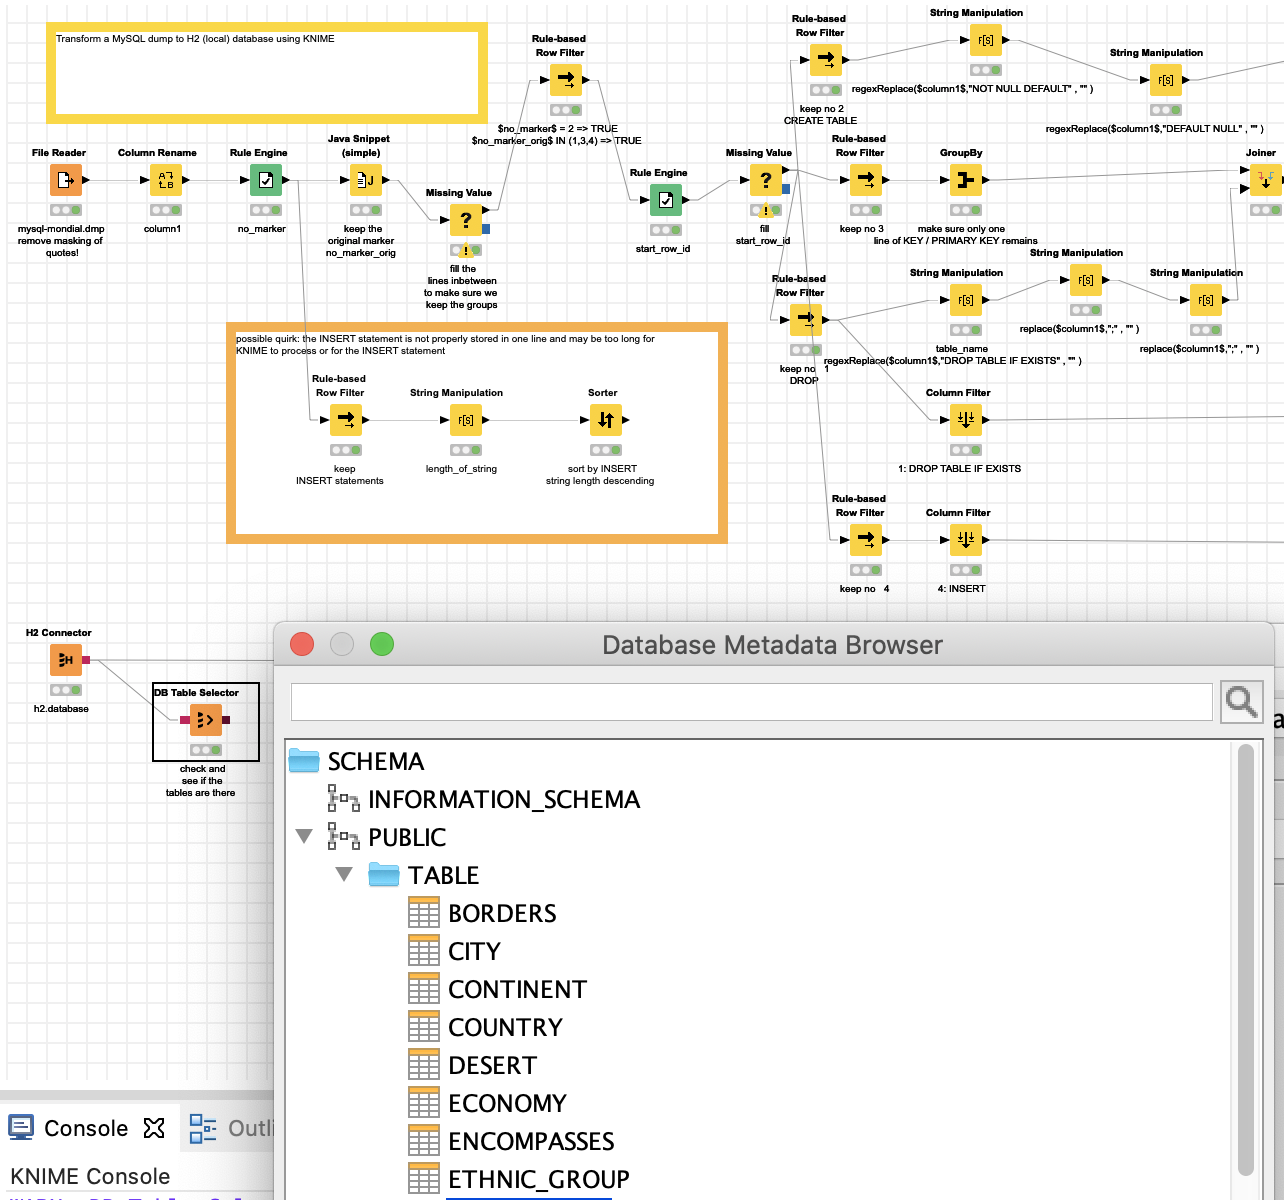Select the Joiner node icon

tap(1265, 180)
